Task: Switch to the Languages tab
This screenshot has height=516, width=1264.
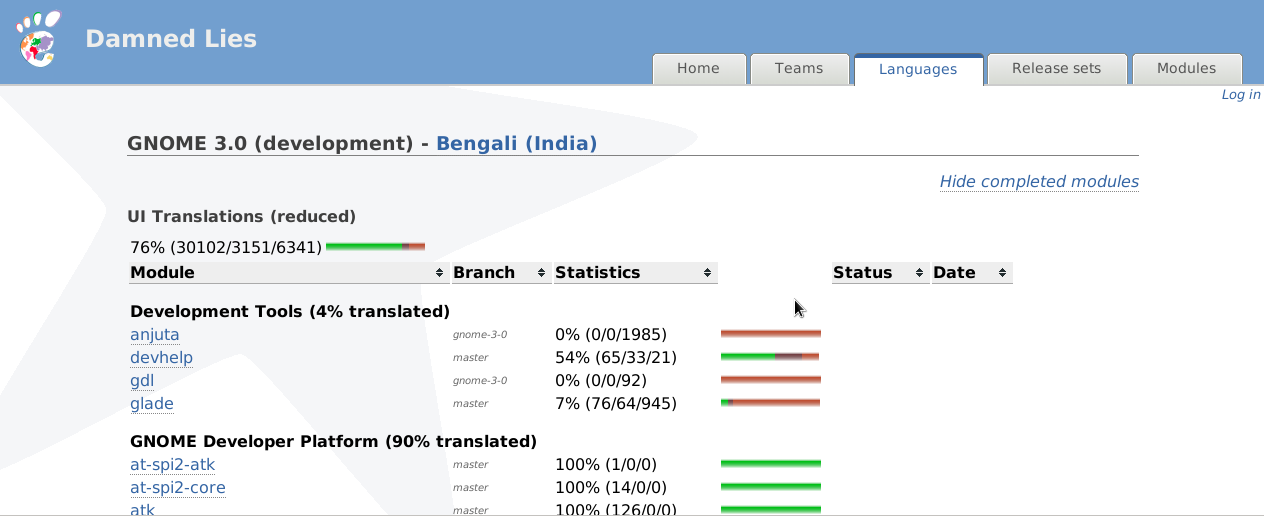Action: 918,69
